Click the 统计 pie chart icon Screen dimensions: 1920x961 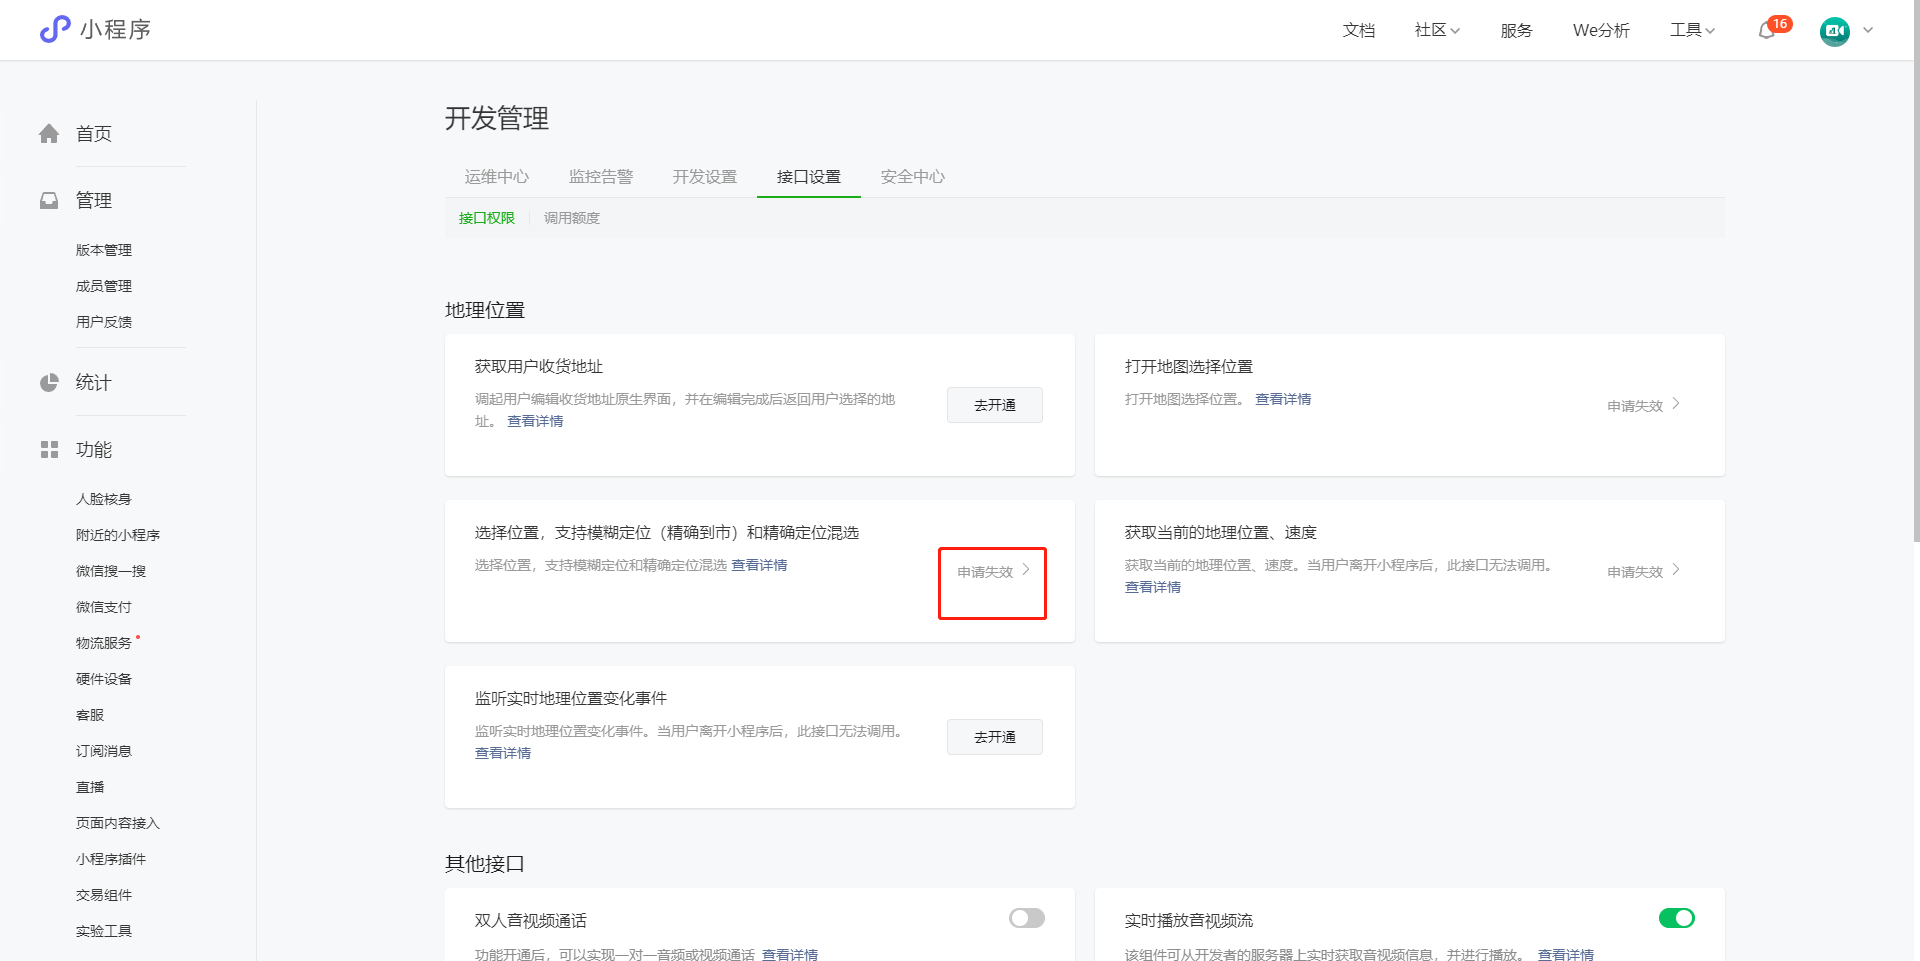coord(49,383)
